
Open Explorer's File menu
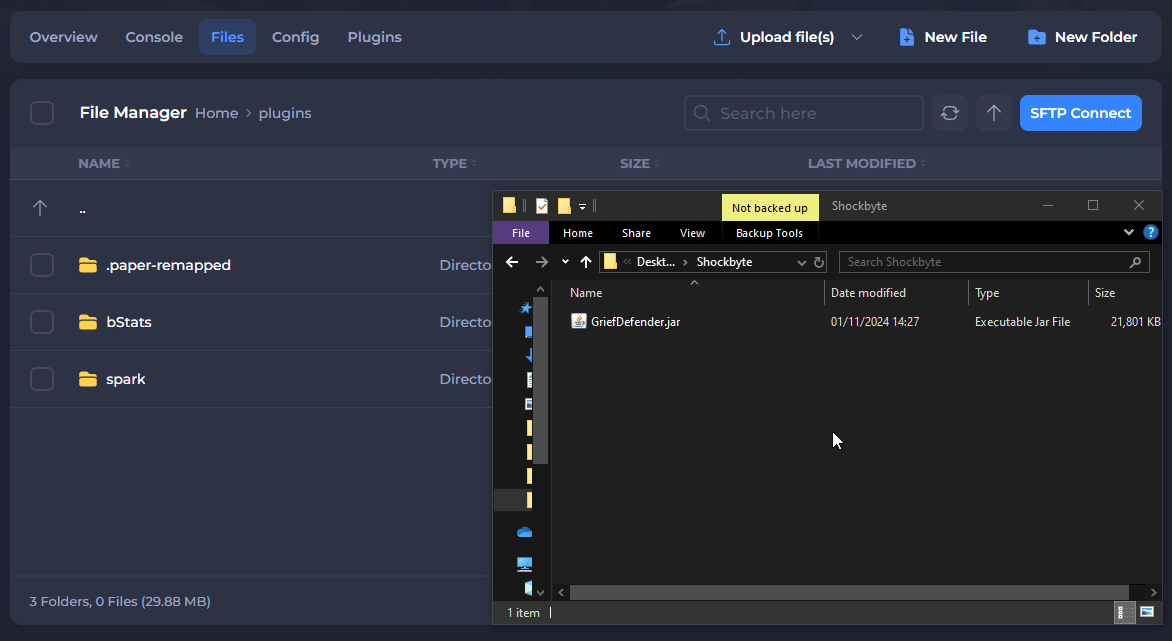(x=521, y=233)
